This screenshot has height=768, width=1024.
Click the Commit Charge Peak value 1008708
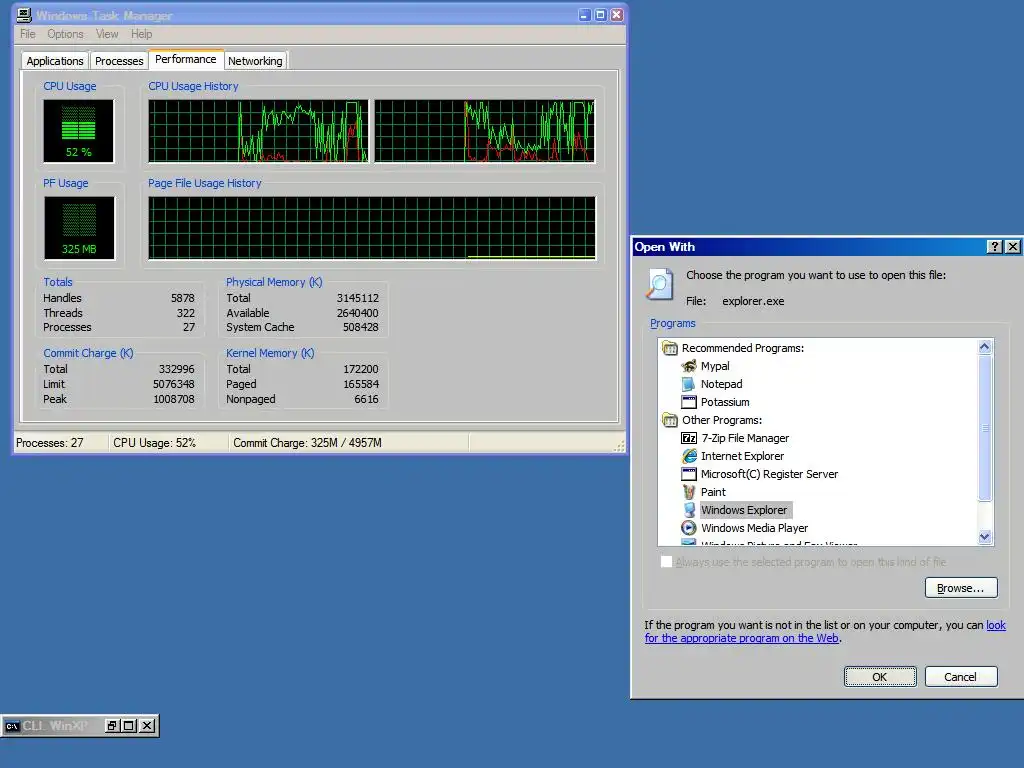tap(174, 399)
